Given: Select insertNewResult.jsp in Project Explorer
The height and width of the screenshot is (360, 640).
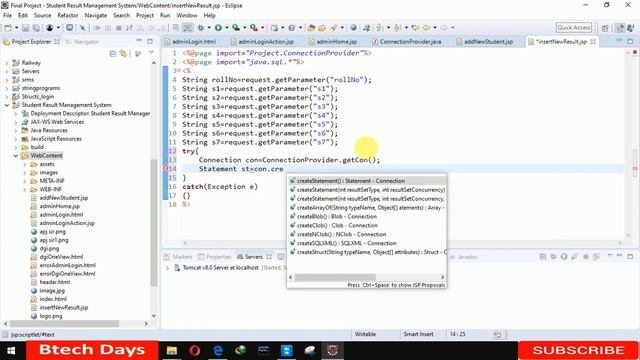Looking at the screenshot, I should [x=64, y=307].
